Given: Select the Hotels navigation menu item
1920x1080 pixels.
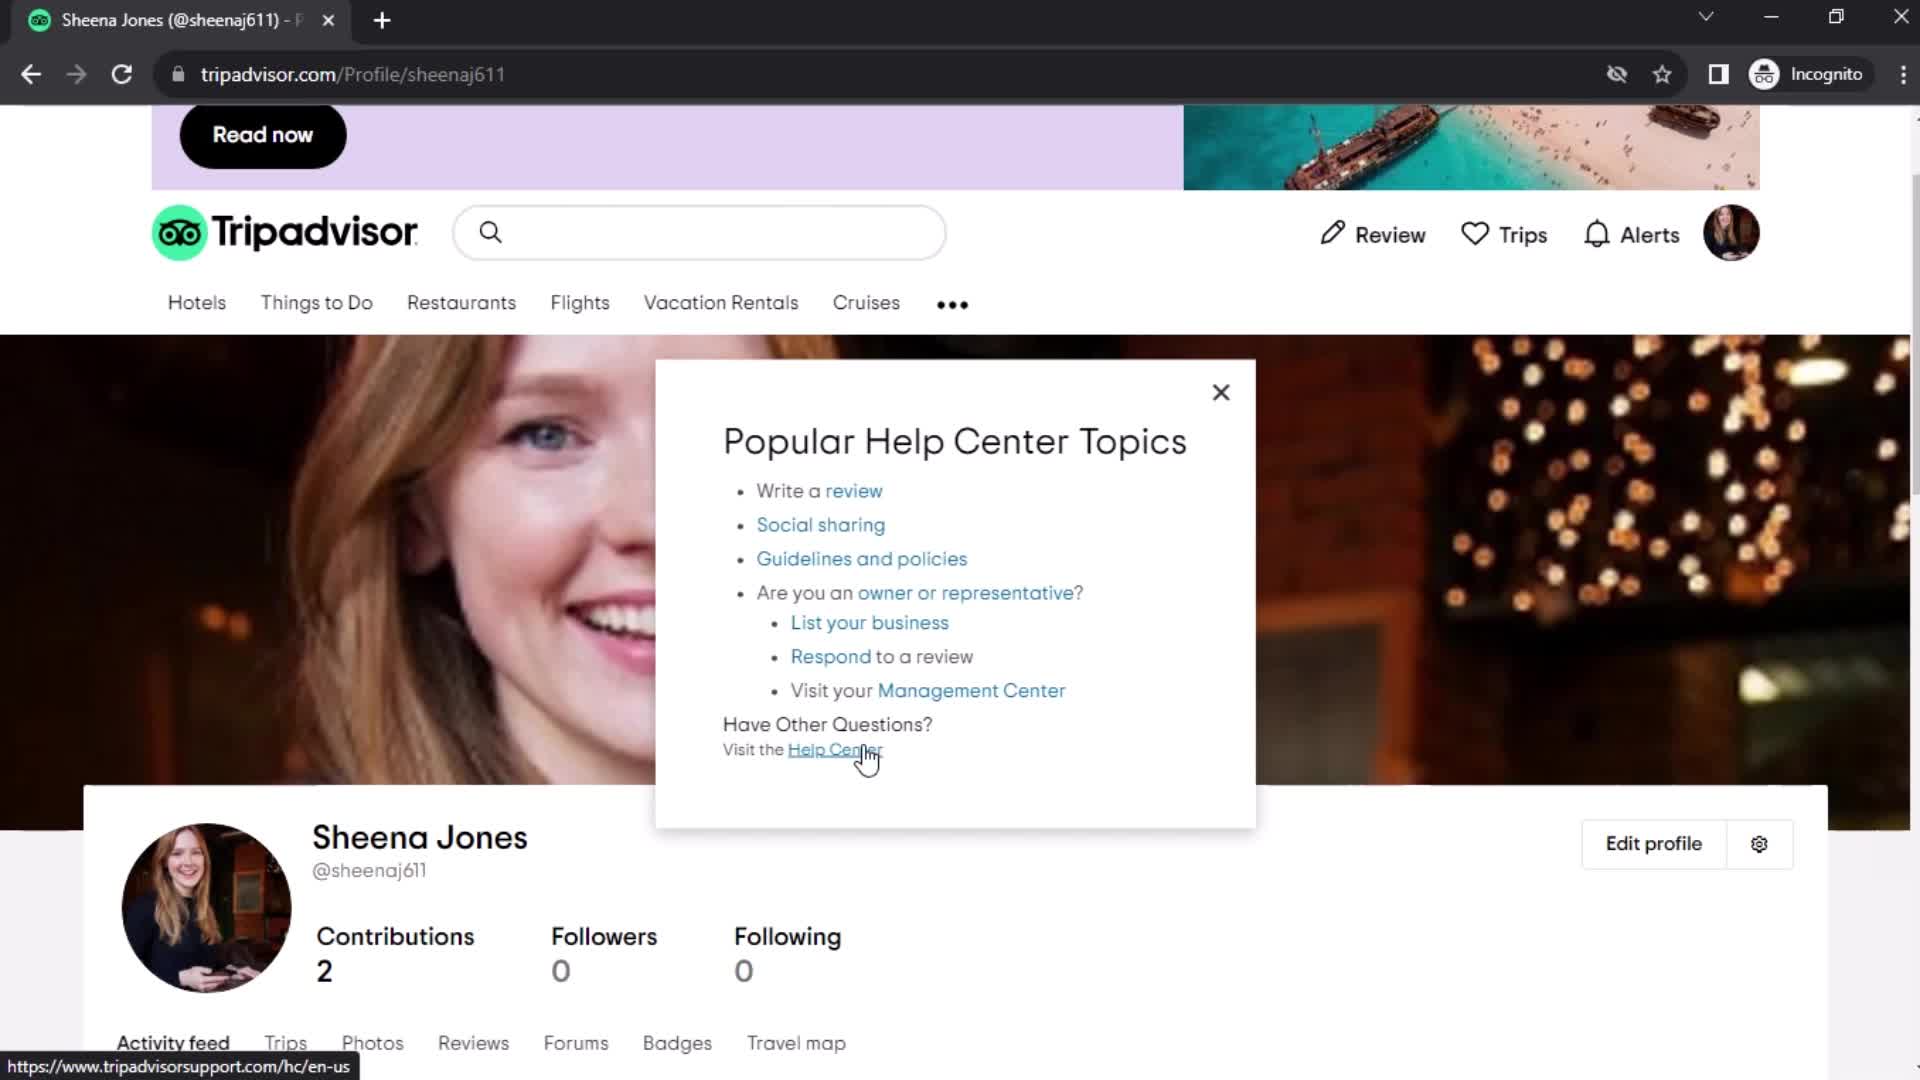Looking at the screenshot, I should (195, 302).
